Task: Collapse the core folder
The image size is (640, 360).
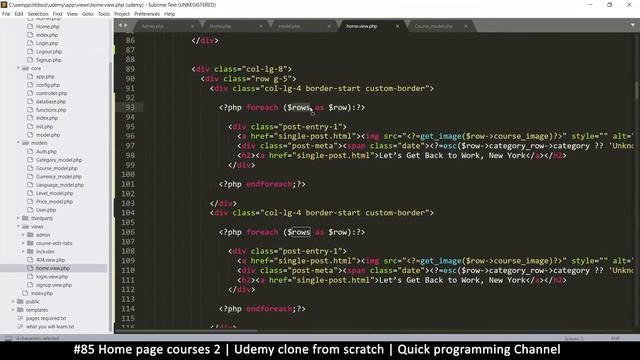Action: pyautogui.click(x=18, y=68)
